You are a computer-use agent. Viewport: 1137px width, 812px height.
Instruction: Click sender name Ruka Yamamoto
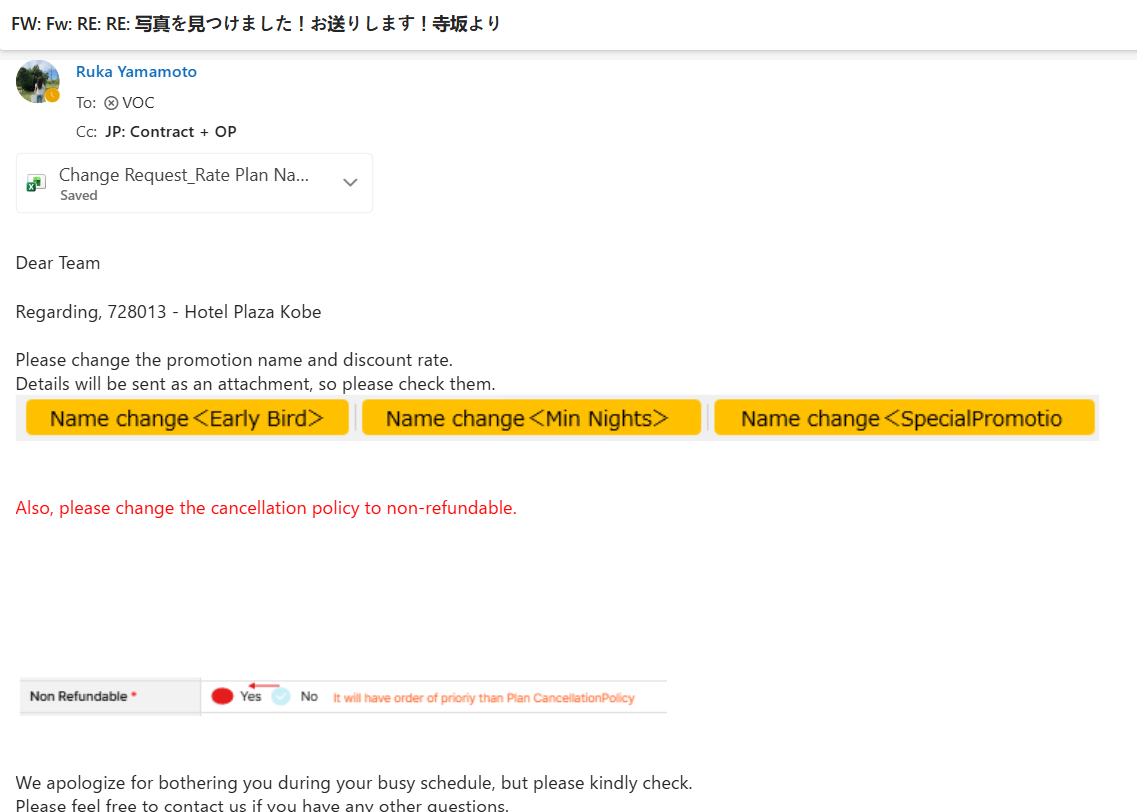136,72
